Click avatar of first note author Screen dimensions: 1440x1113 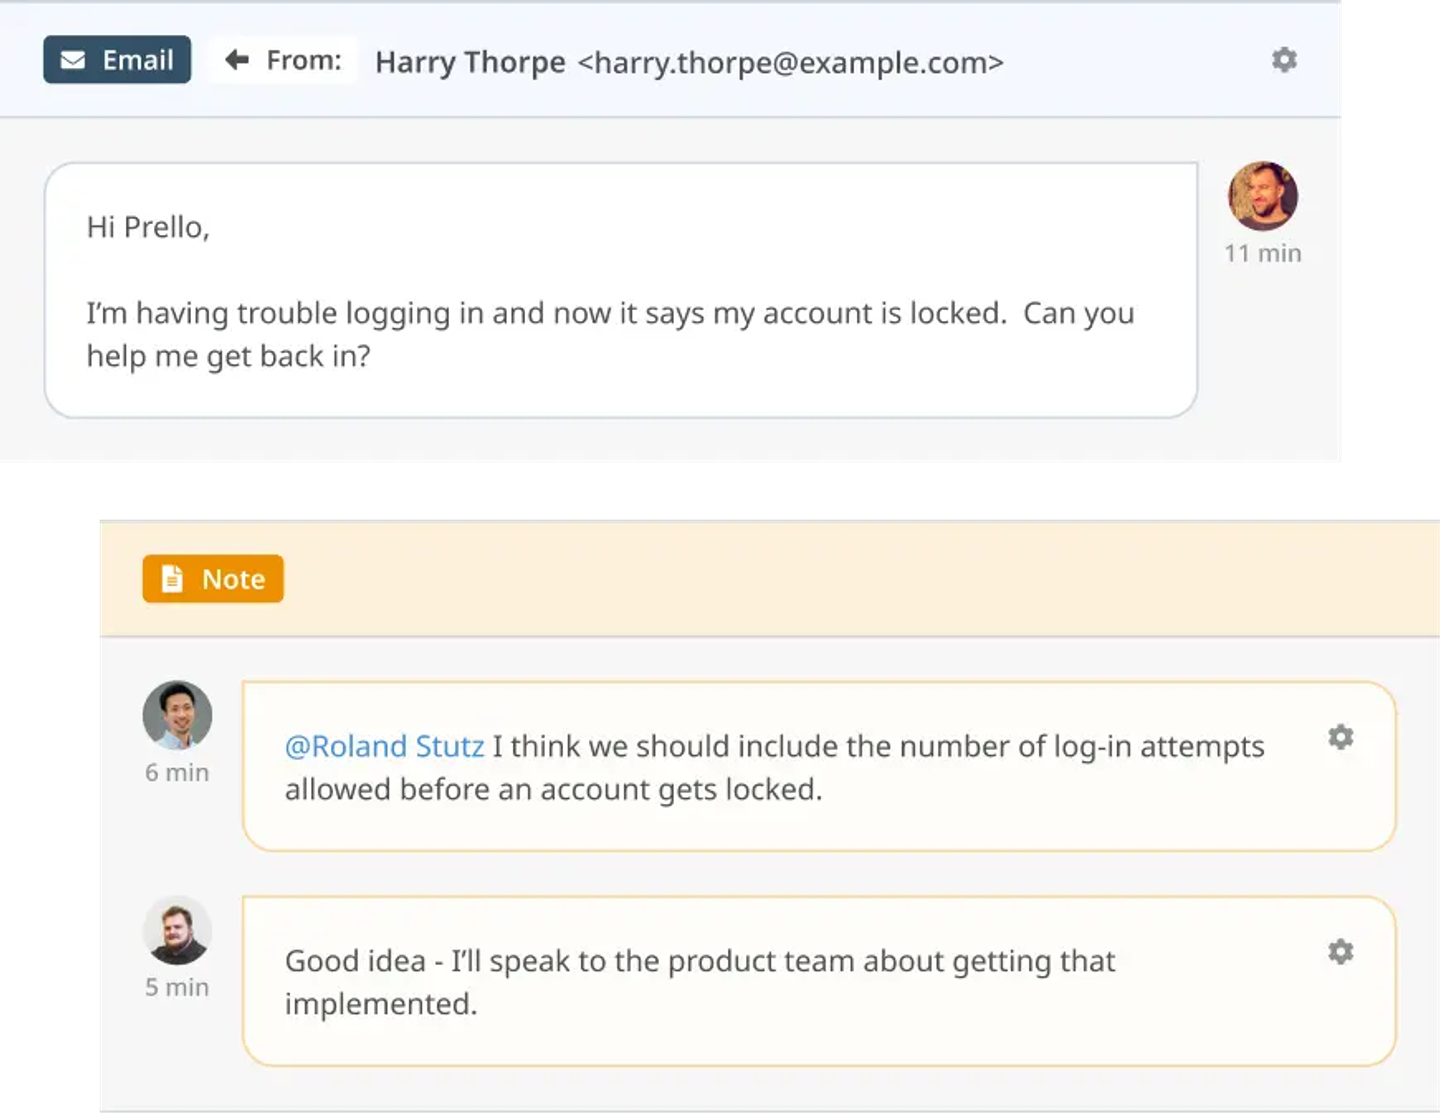tap(177, 716)
